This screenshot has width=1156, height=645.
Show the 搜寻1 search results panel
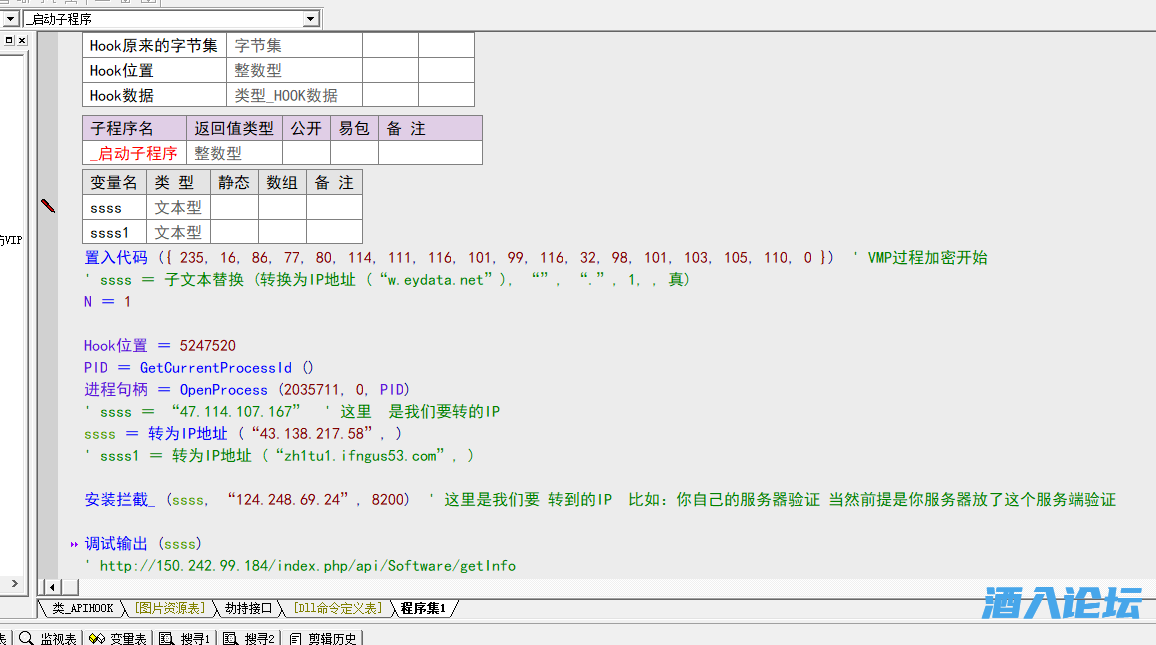tap(185, 638)
